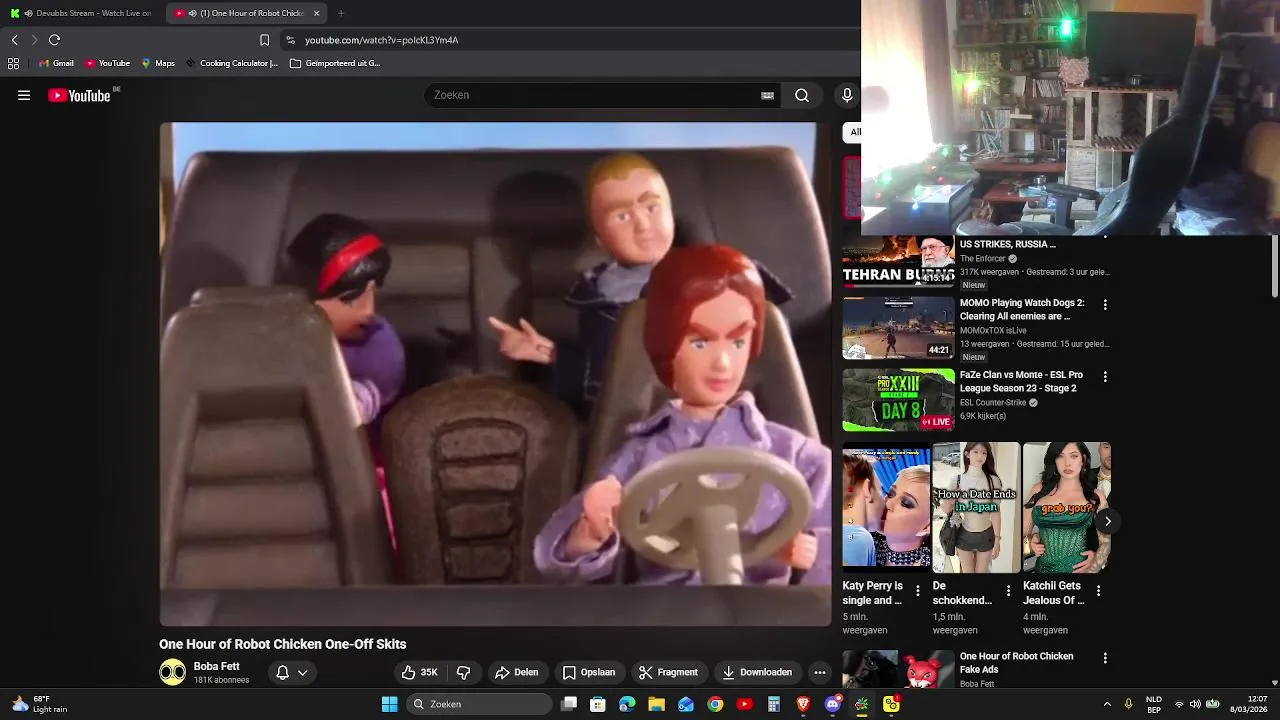The width and height of the screenshot is (1280, 720).
Task: Toggle the notification bell for Boba Fett
Action: pyautogui.click(x=282, y=672)
